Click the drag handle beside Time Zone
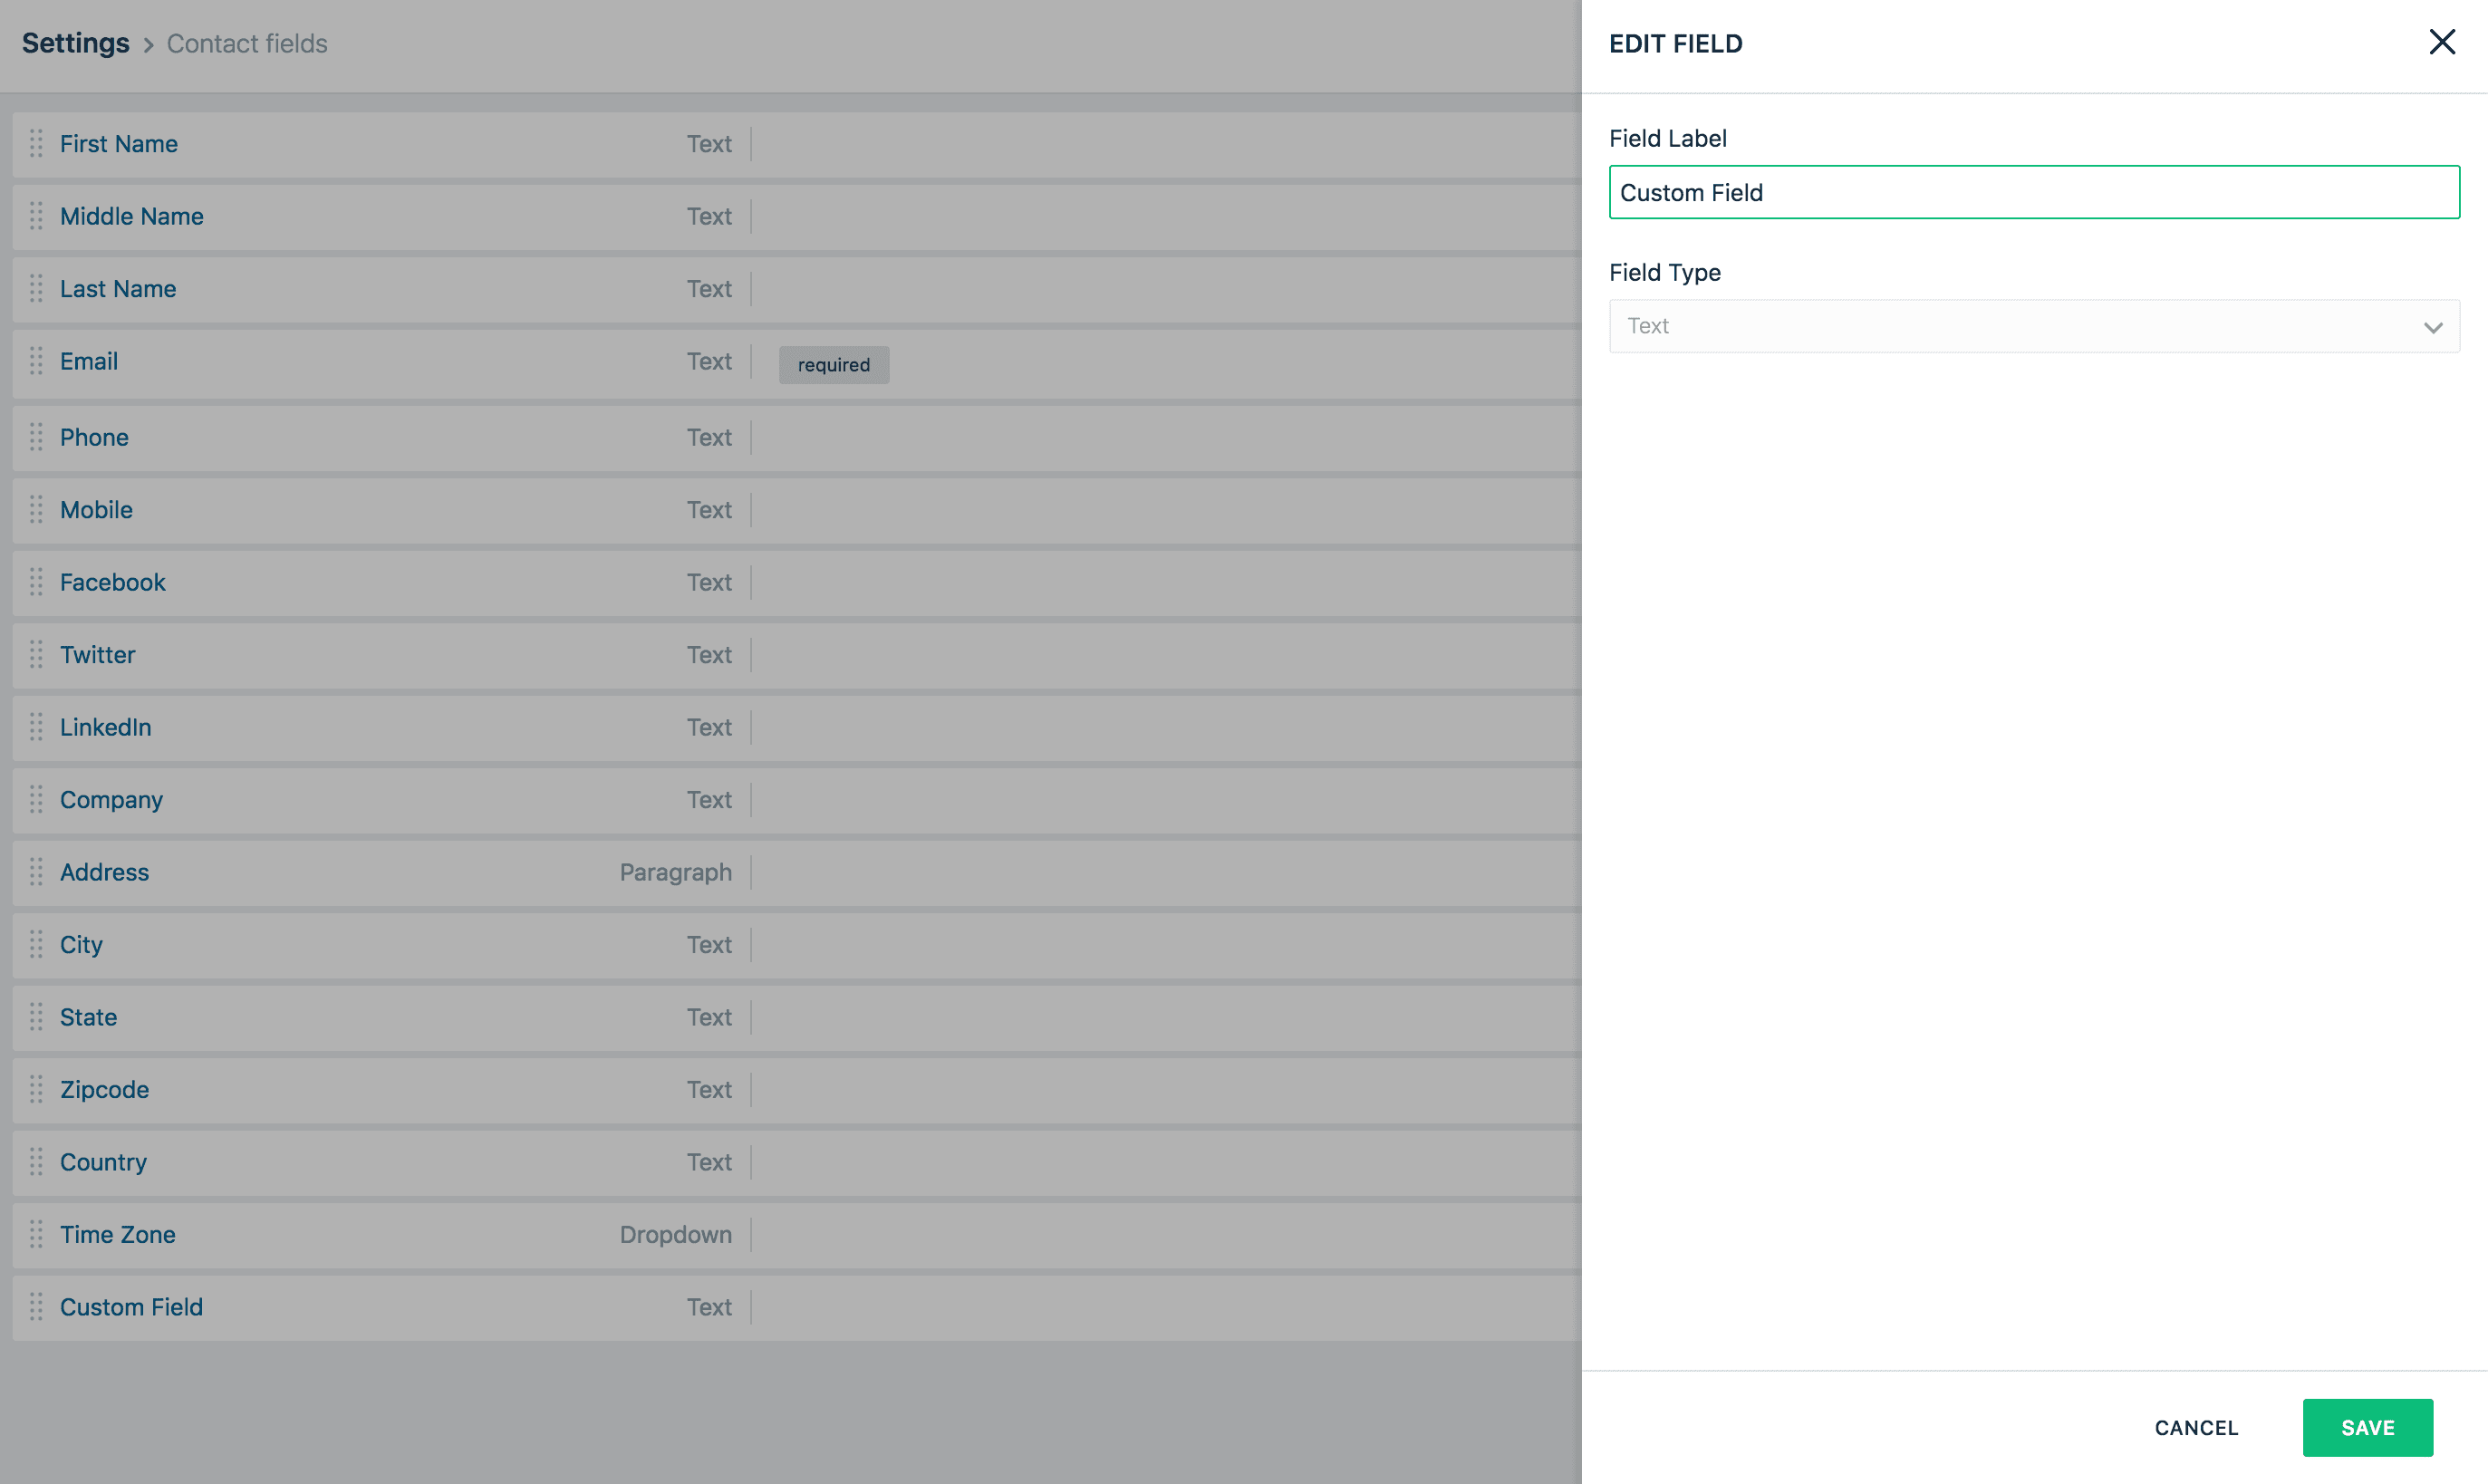This screenshot has height=1484, width=2488. click(36, 1235)
